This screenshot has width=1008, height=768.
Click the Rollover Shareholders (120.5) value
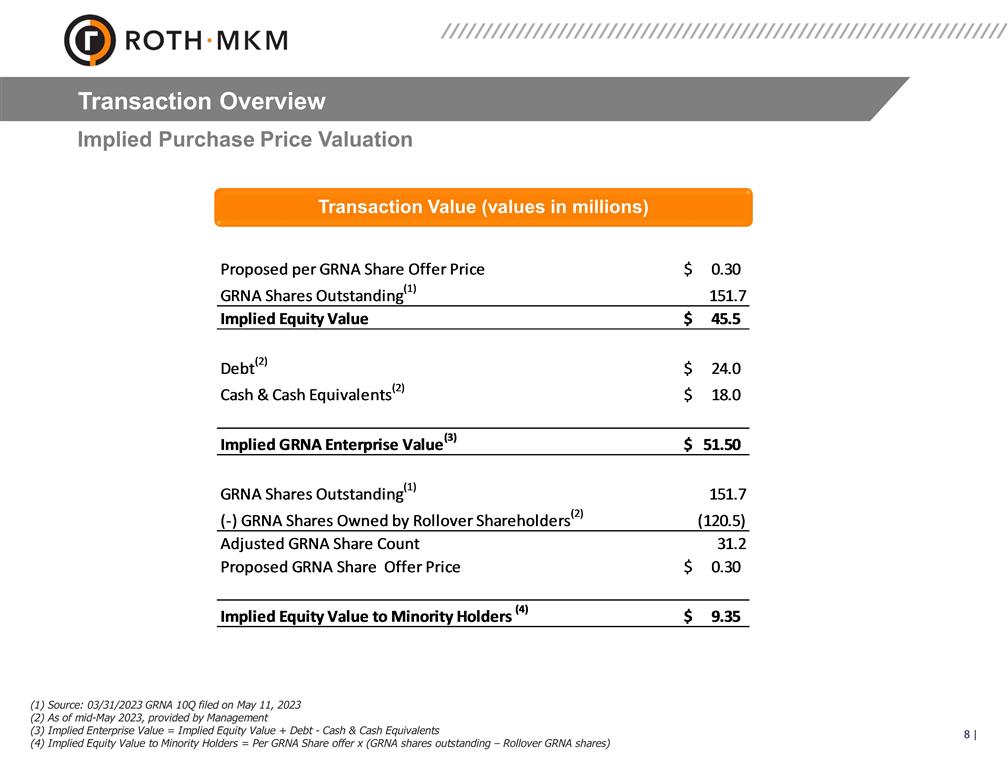click(721, 520)
